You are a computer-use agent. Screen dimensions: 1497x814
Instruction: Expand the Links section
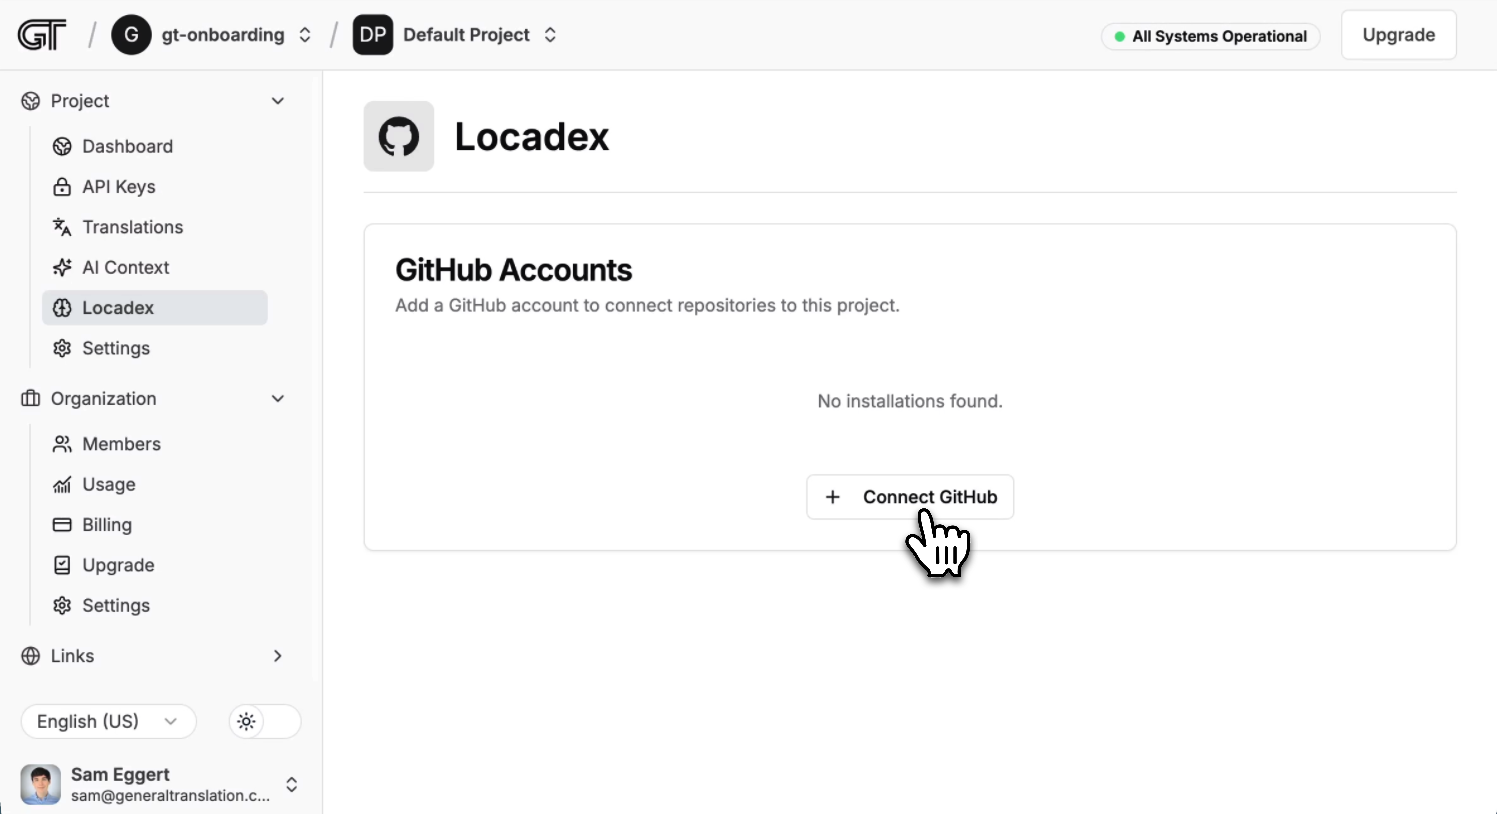[277, 656]
